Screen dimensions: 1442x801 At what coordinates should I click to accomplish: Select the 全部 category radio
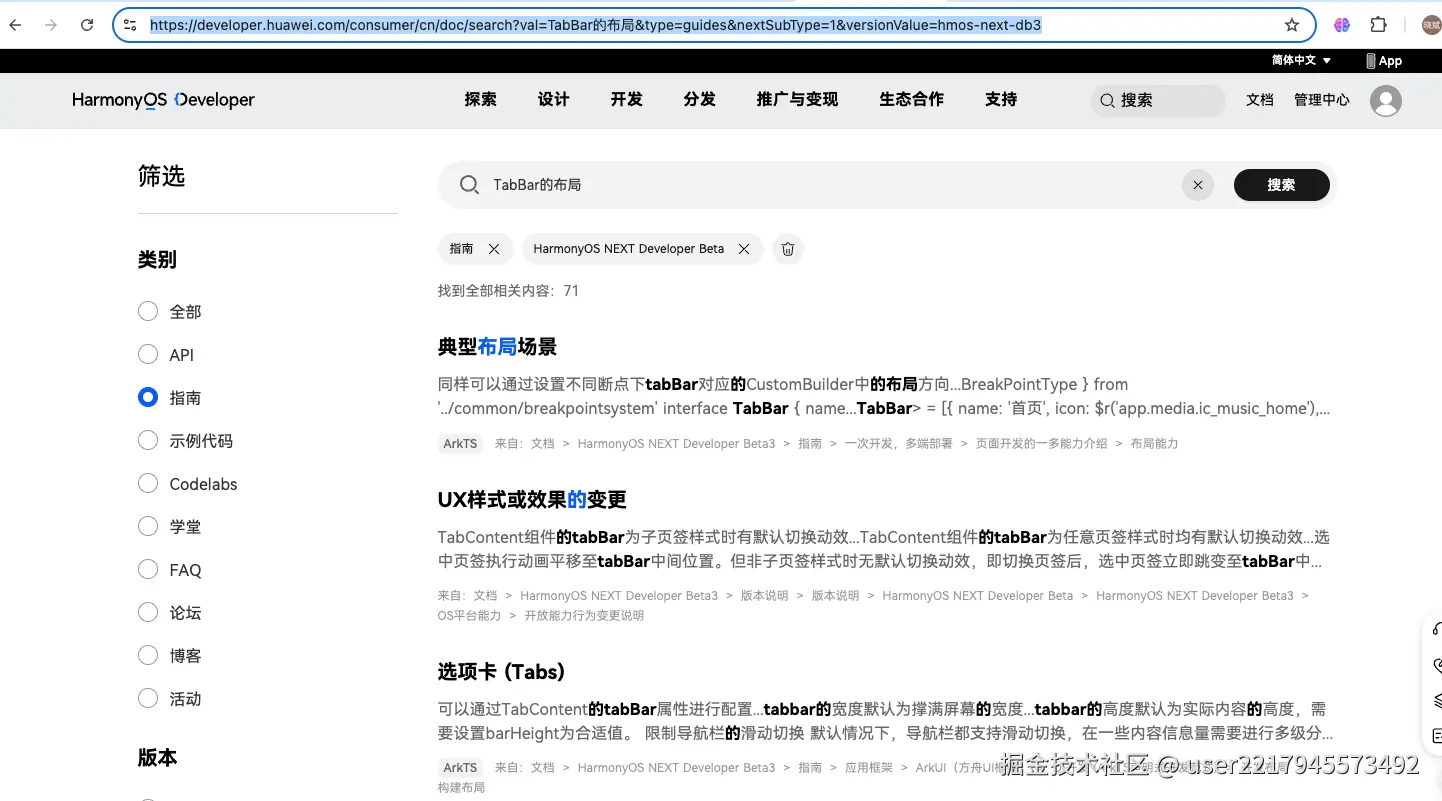(x=148, y=311)
